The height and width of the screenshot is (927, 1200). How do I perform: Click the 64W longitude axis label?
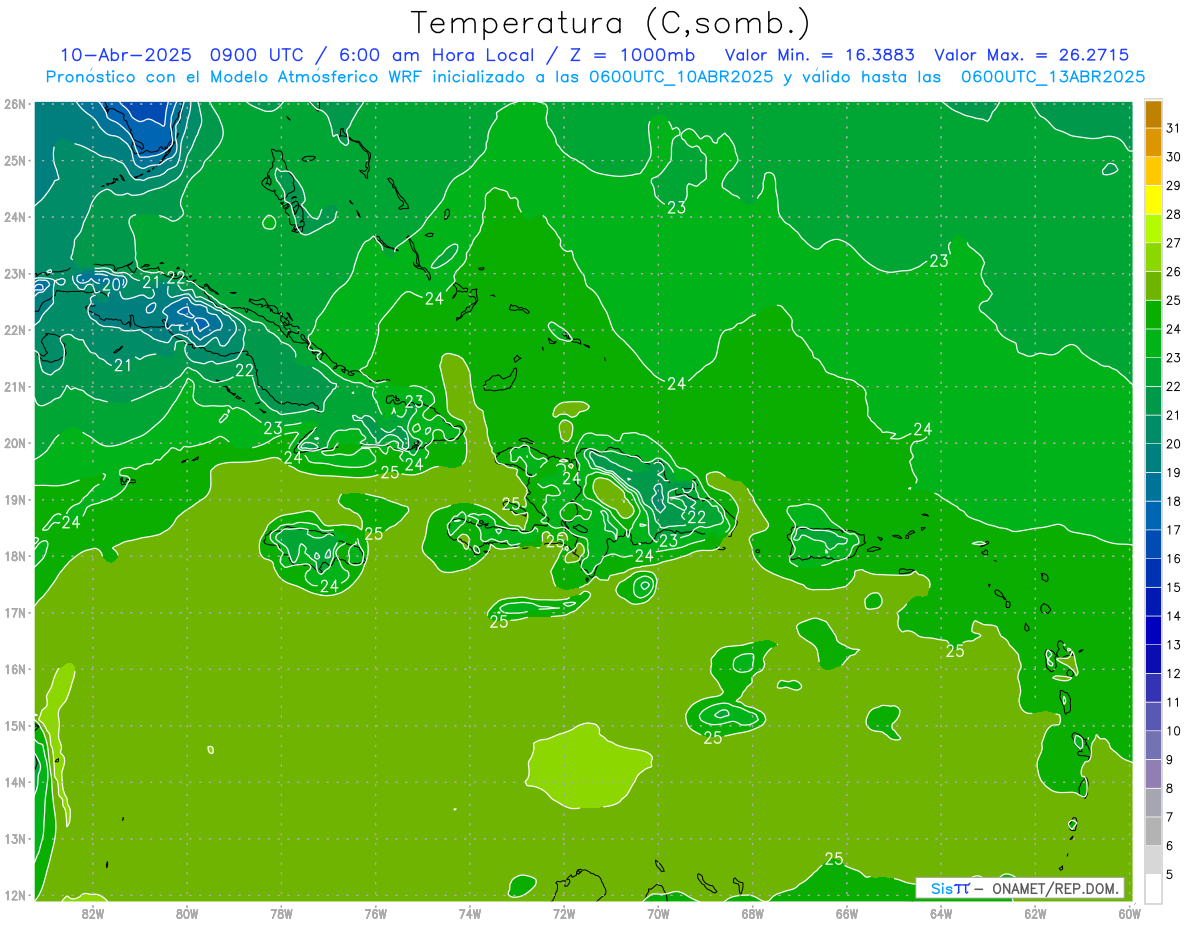(941, 913)
